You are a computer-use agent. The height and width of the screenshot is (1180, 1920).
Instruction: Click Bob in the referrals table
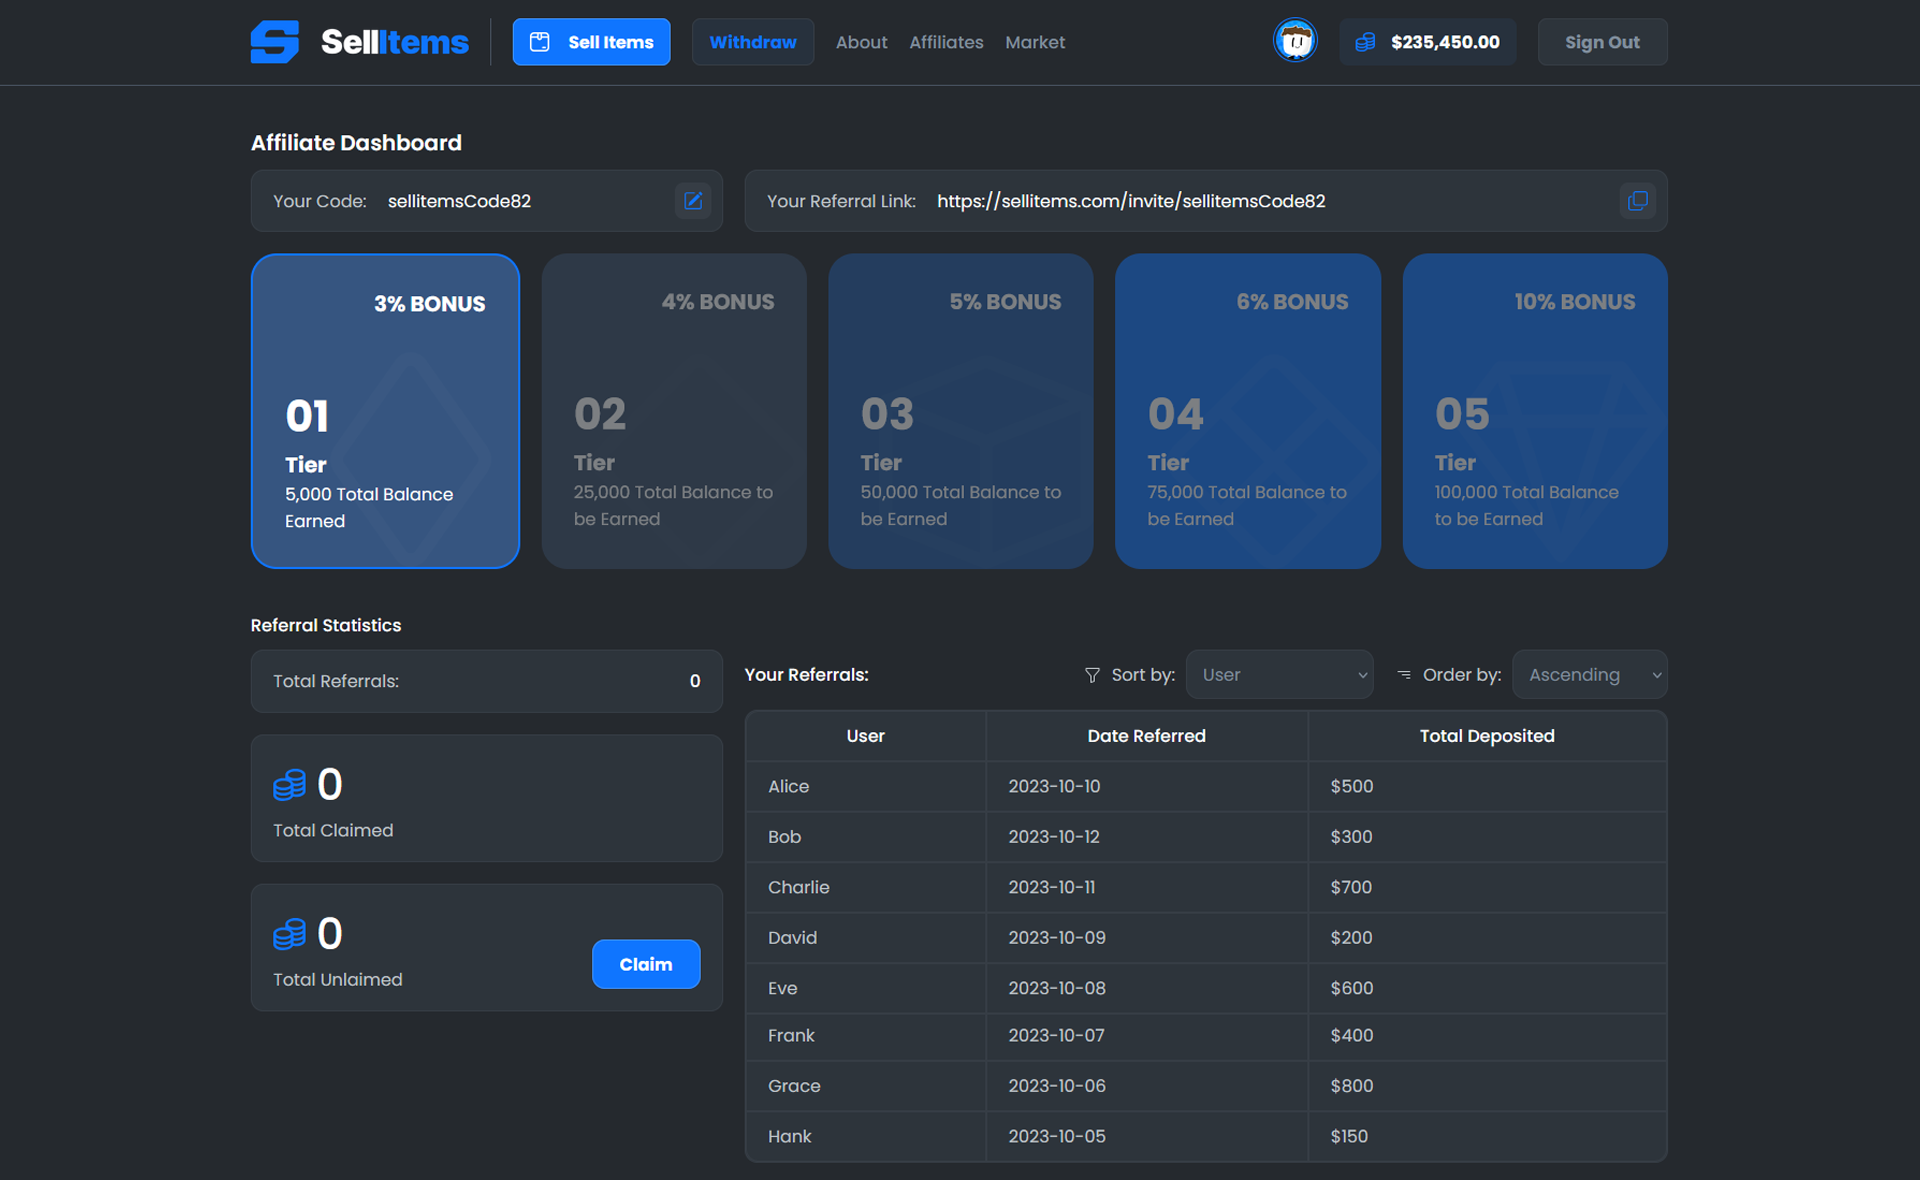point(784,837)
